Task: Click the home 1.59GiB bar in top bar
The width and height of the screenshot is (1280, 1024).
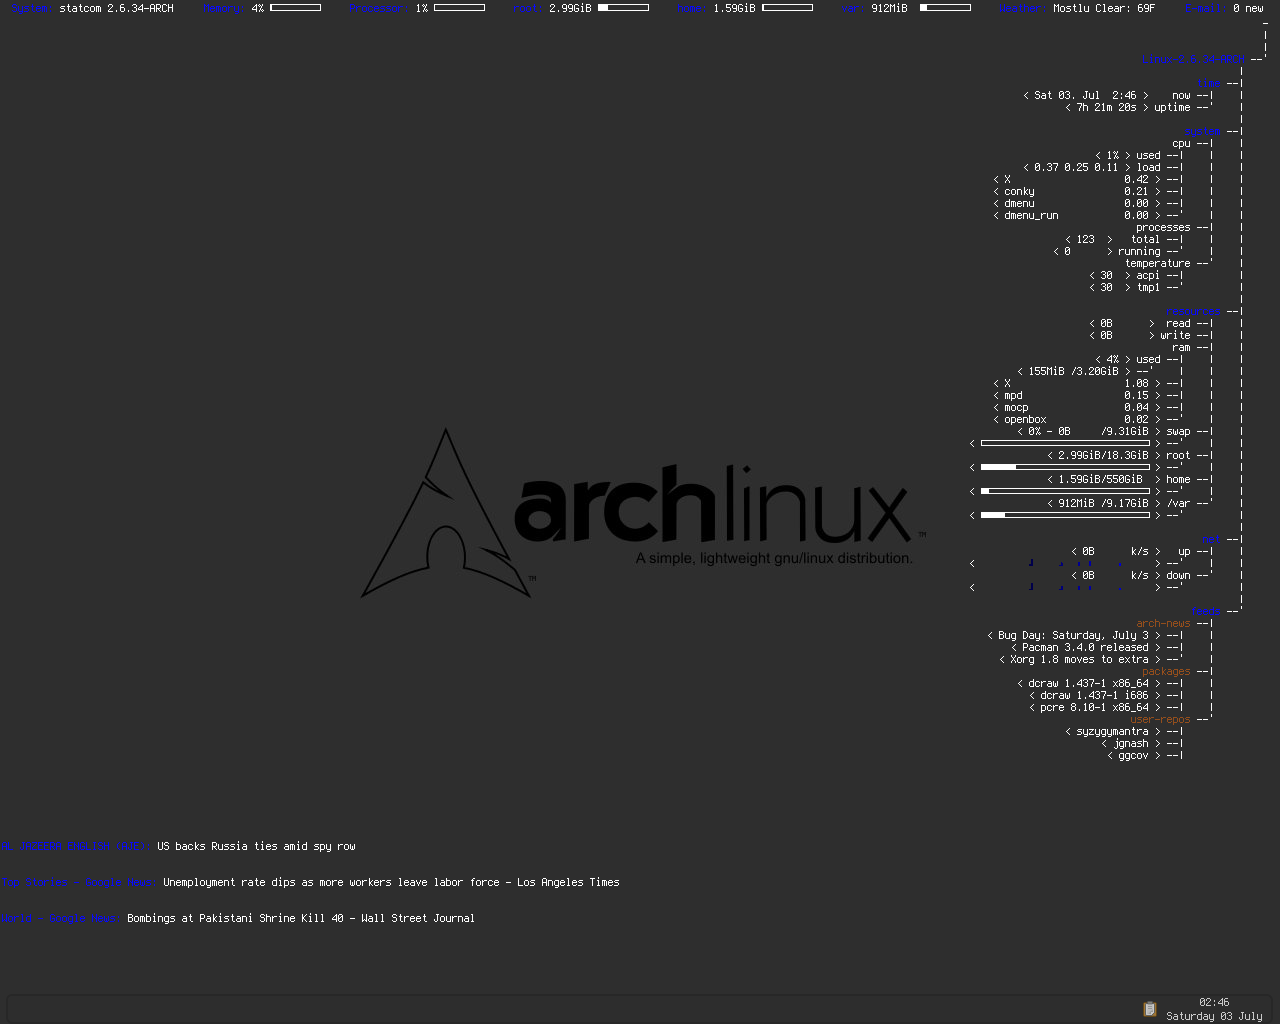Action: [x=787, y=8]
